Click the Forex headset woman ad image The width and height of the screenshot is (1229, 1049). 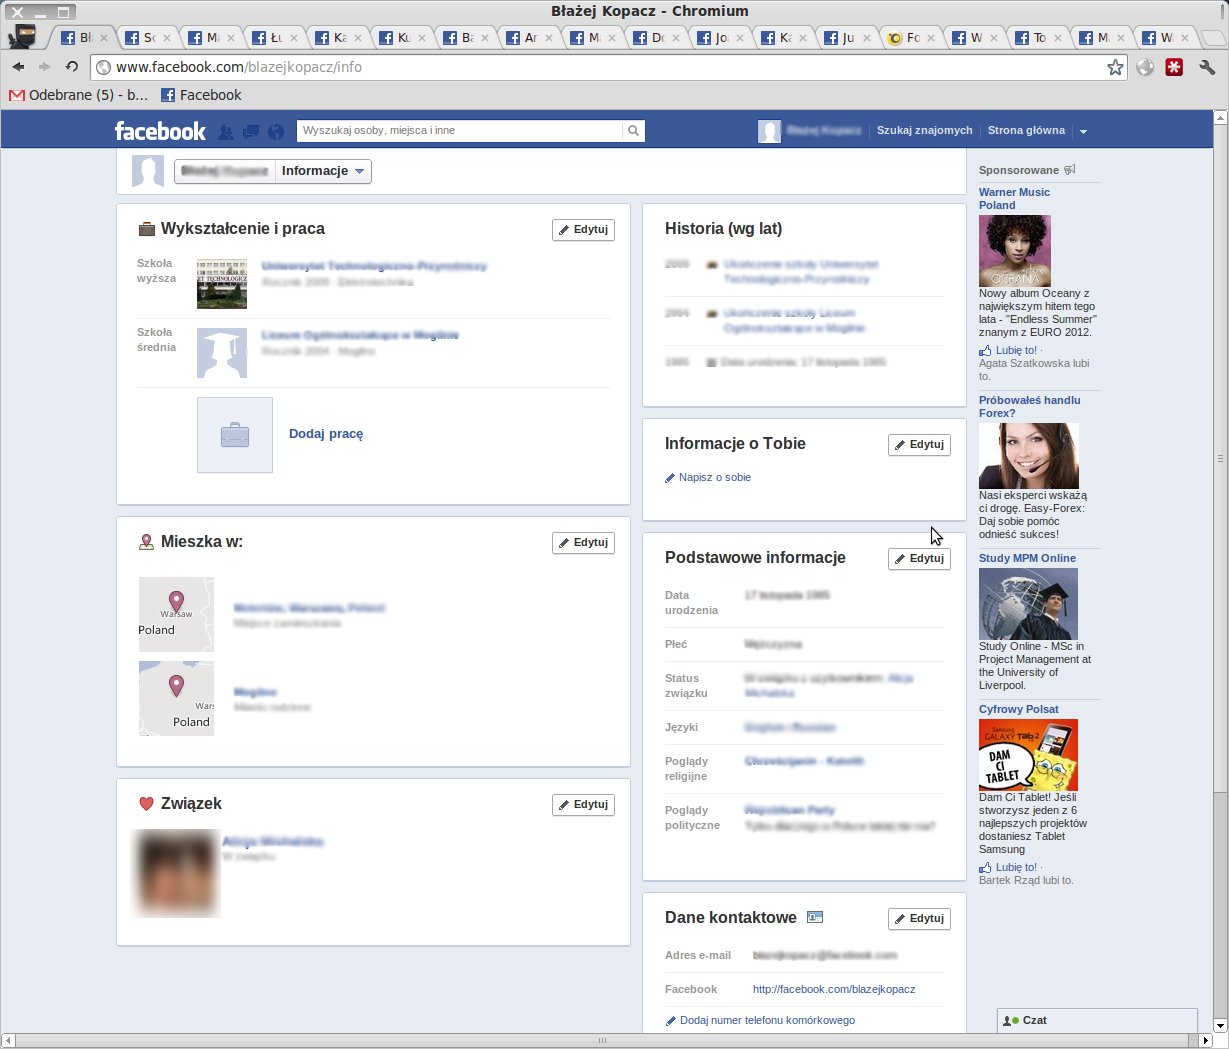1029,456
